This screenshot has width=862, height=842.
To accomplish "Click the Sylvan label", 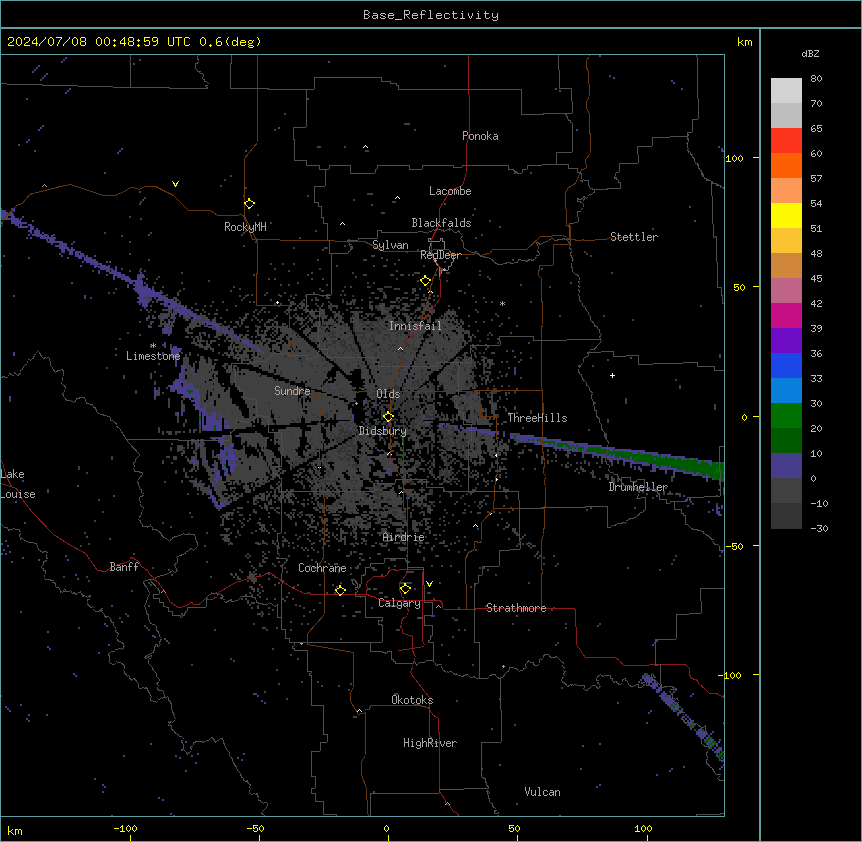I will [390, 245].
